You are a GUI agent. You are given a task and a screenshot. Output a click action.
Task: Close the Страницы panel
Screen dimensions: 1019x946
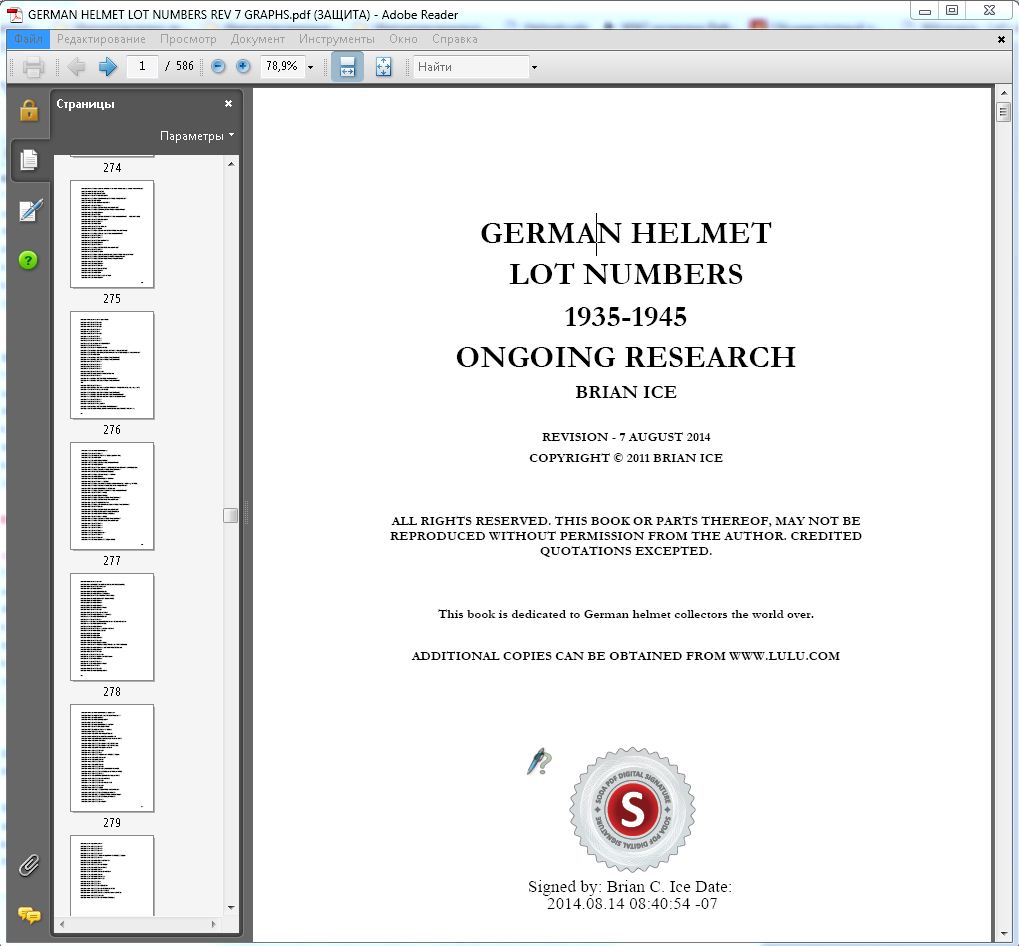click(228, 103)
